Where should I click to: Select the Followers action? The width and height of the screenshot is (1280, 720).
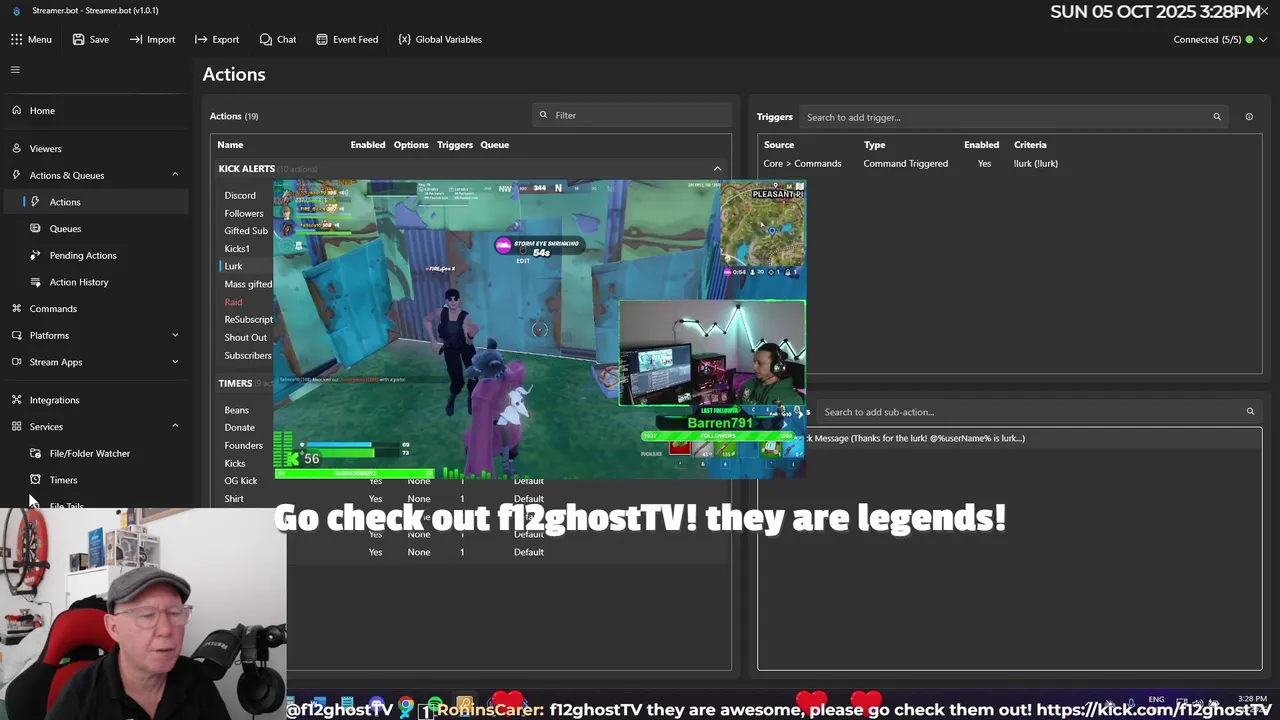[x=244, y=213]
